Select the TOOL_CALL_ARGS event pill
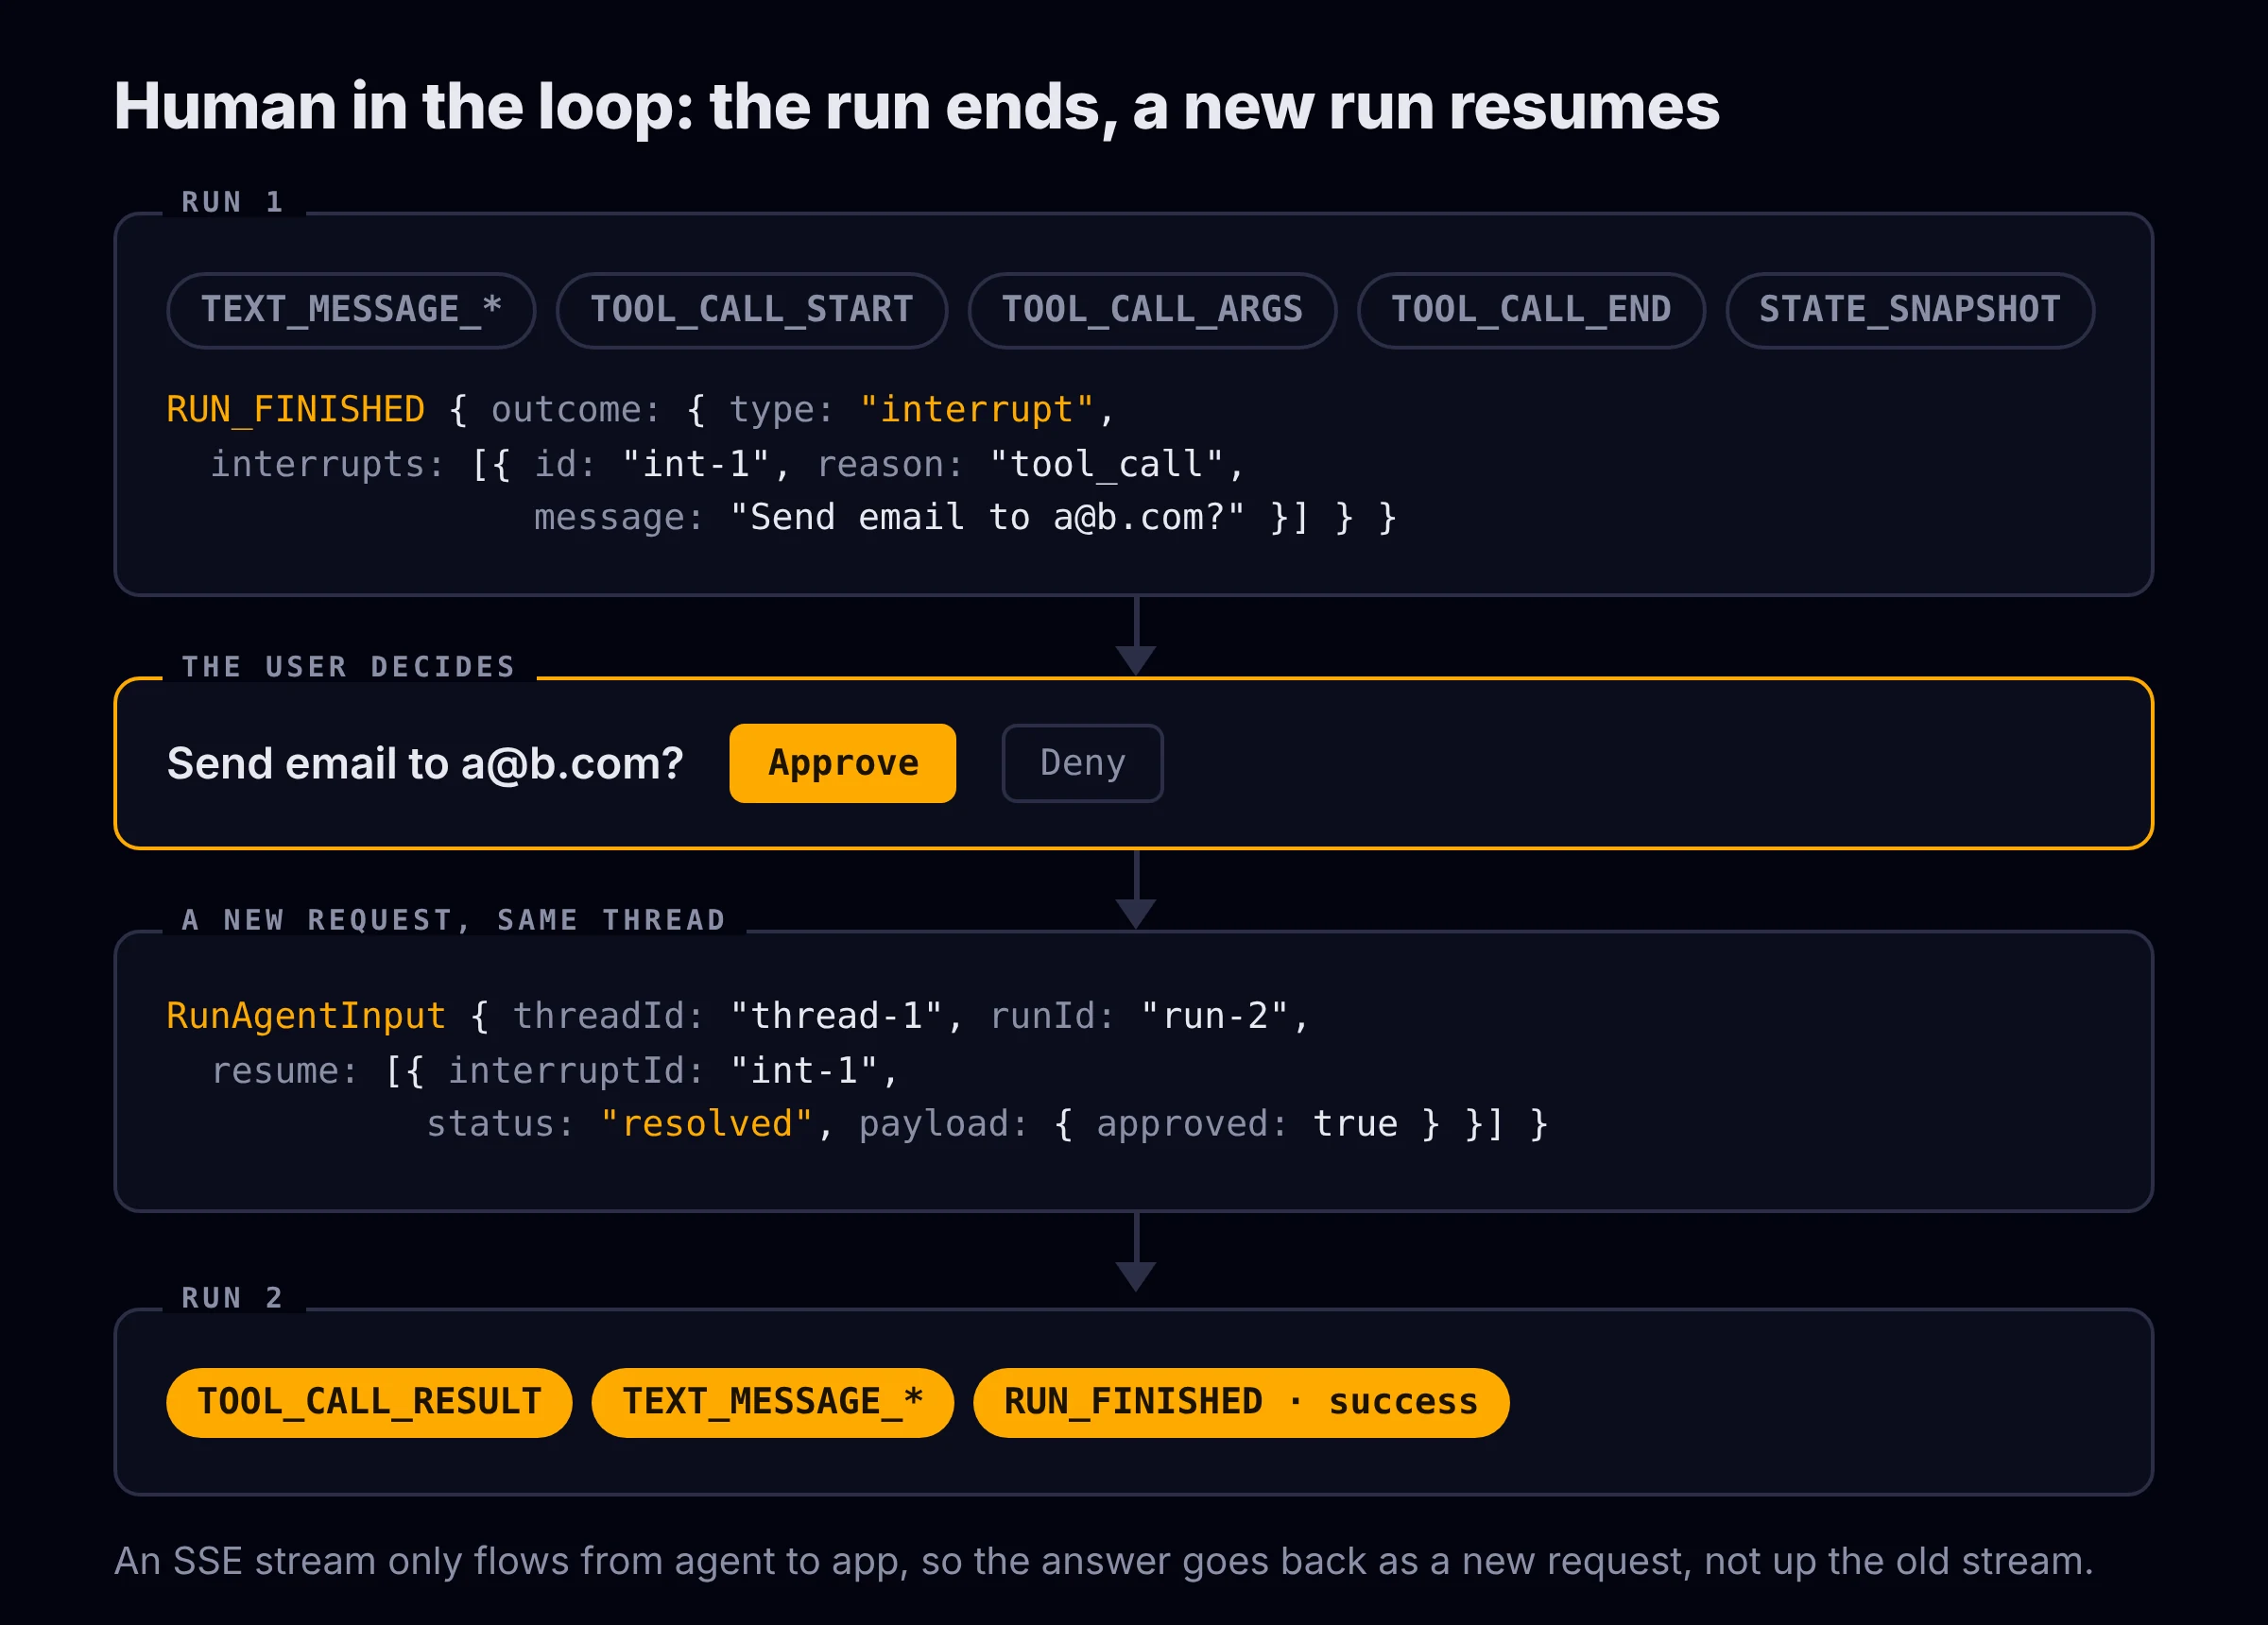The height and width of the screenshot is (1625, 2268). click(1152, 310)
